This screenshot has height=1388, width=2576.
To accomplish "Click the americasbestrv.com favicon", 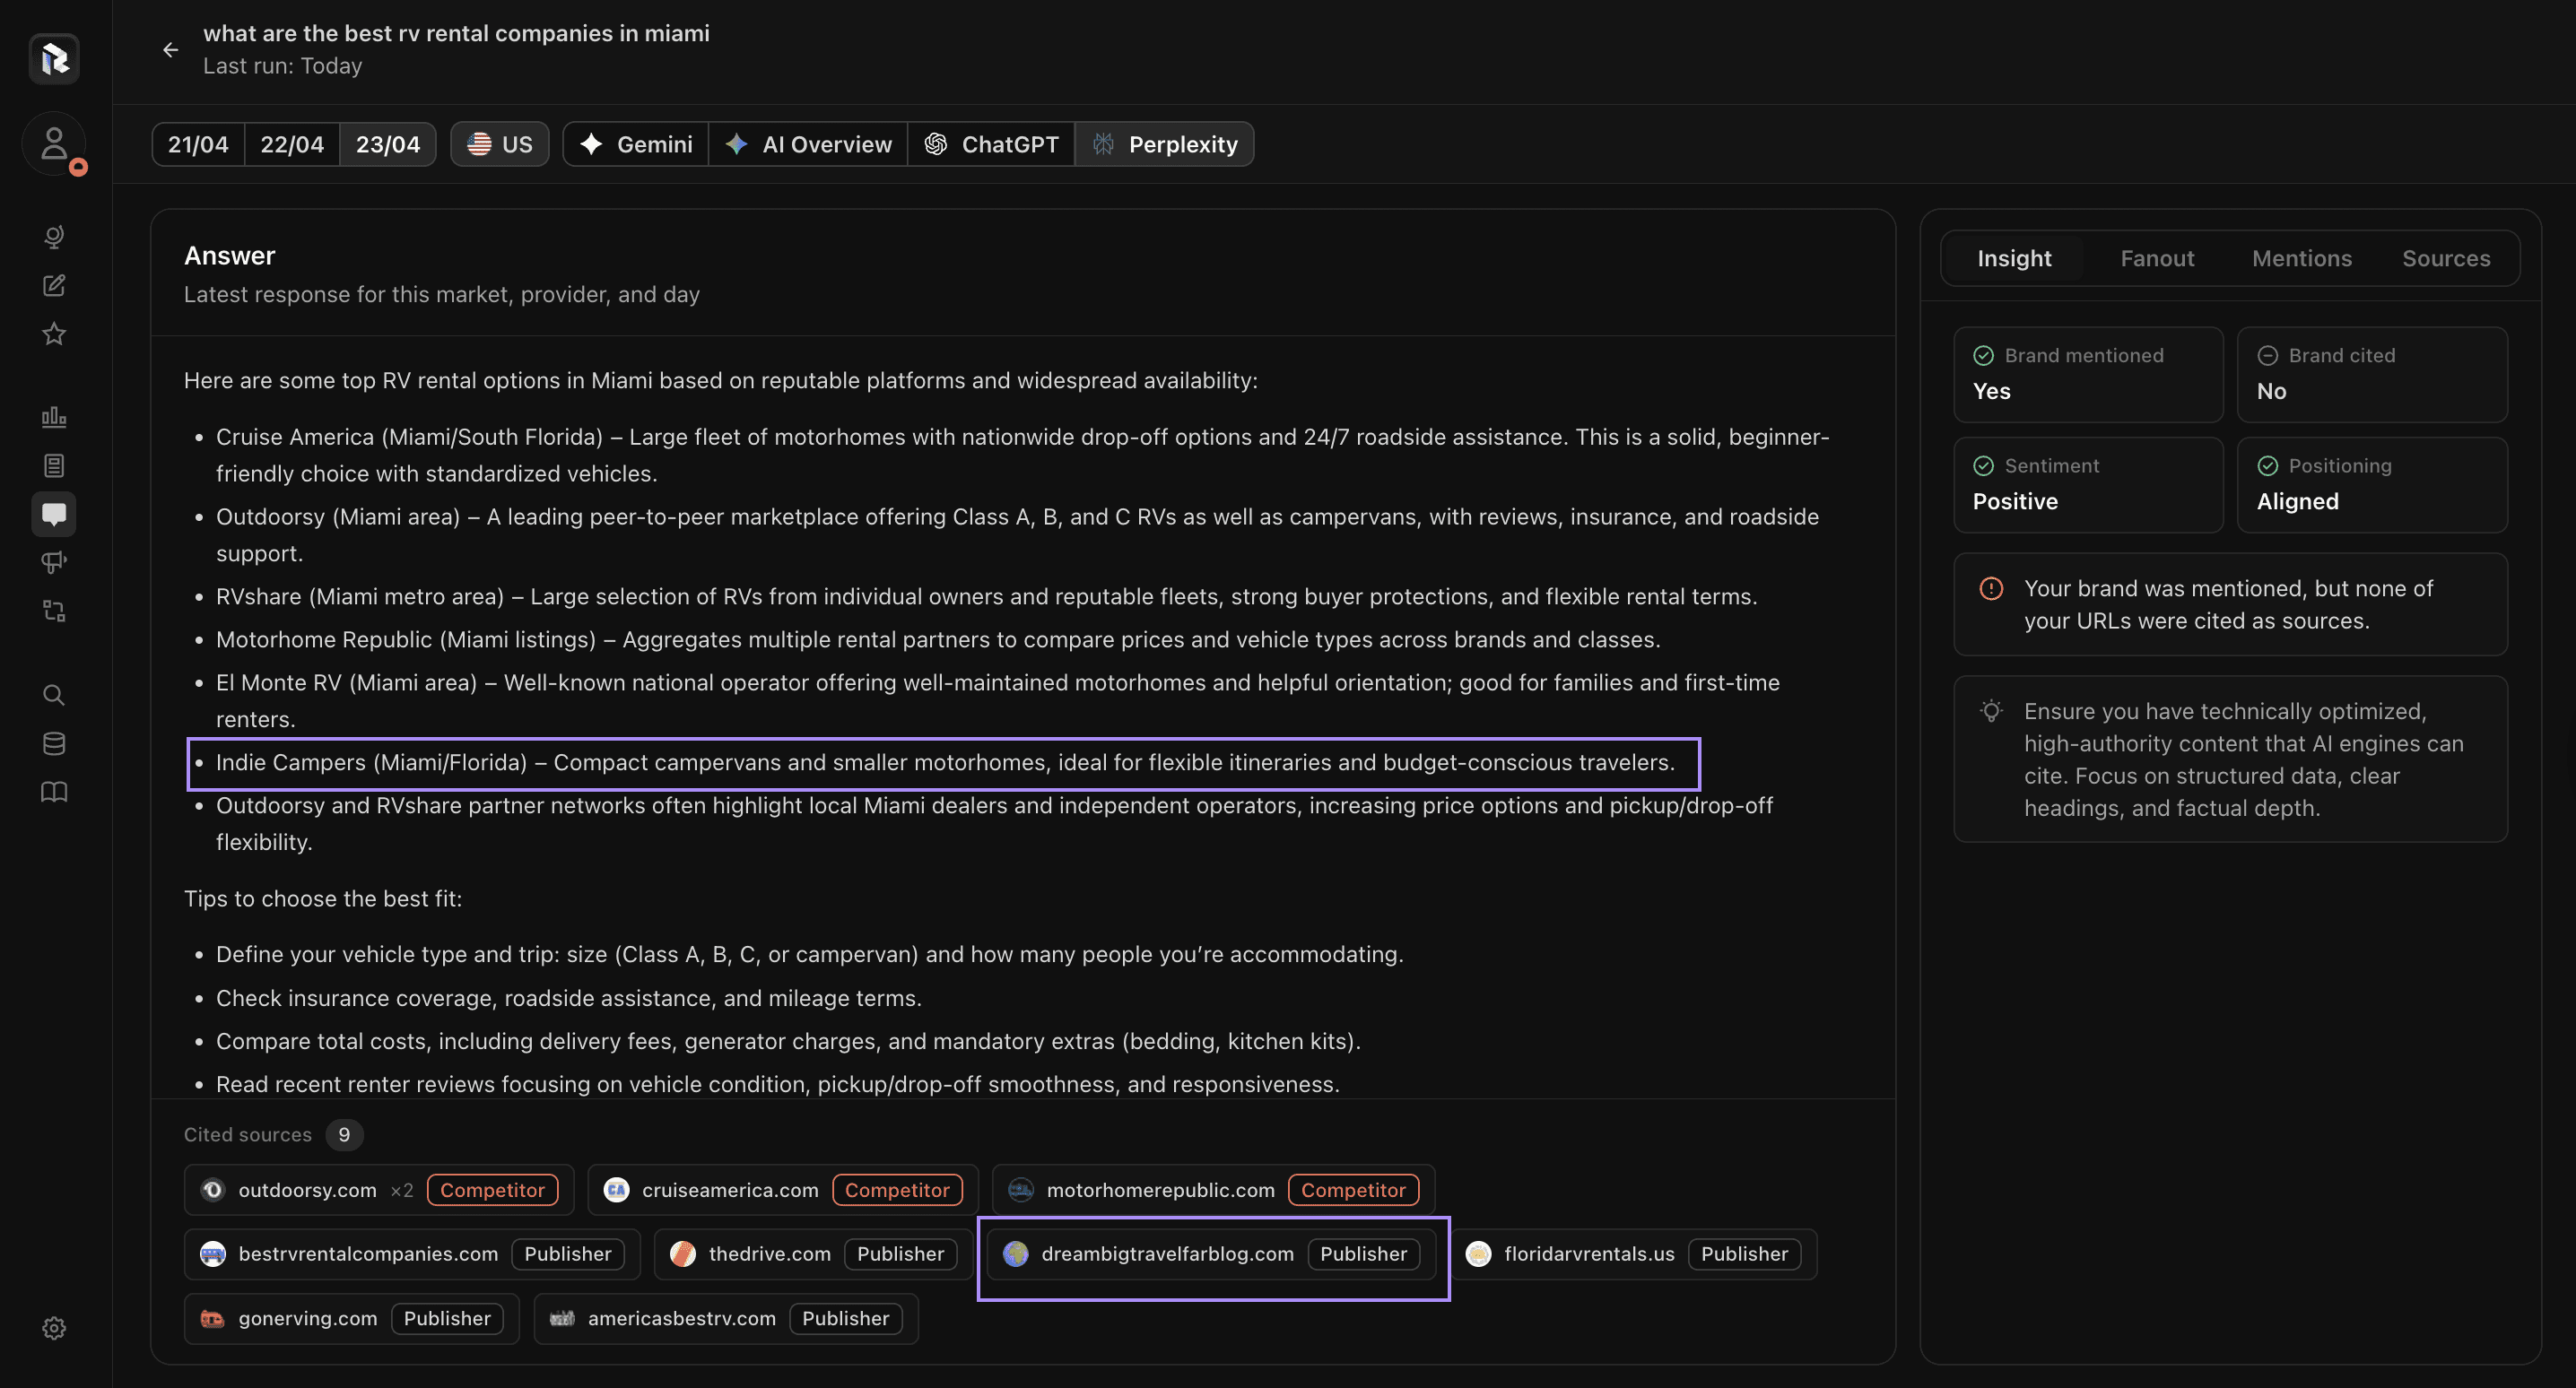I will coord(562,1319).
